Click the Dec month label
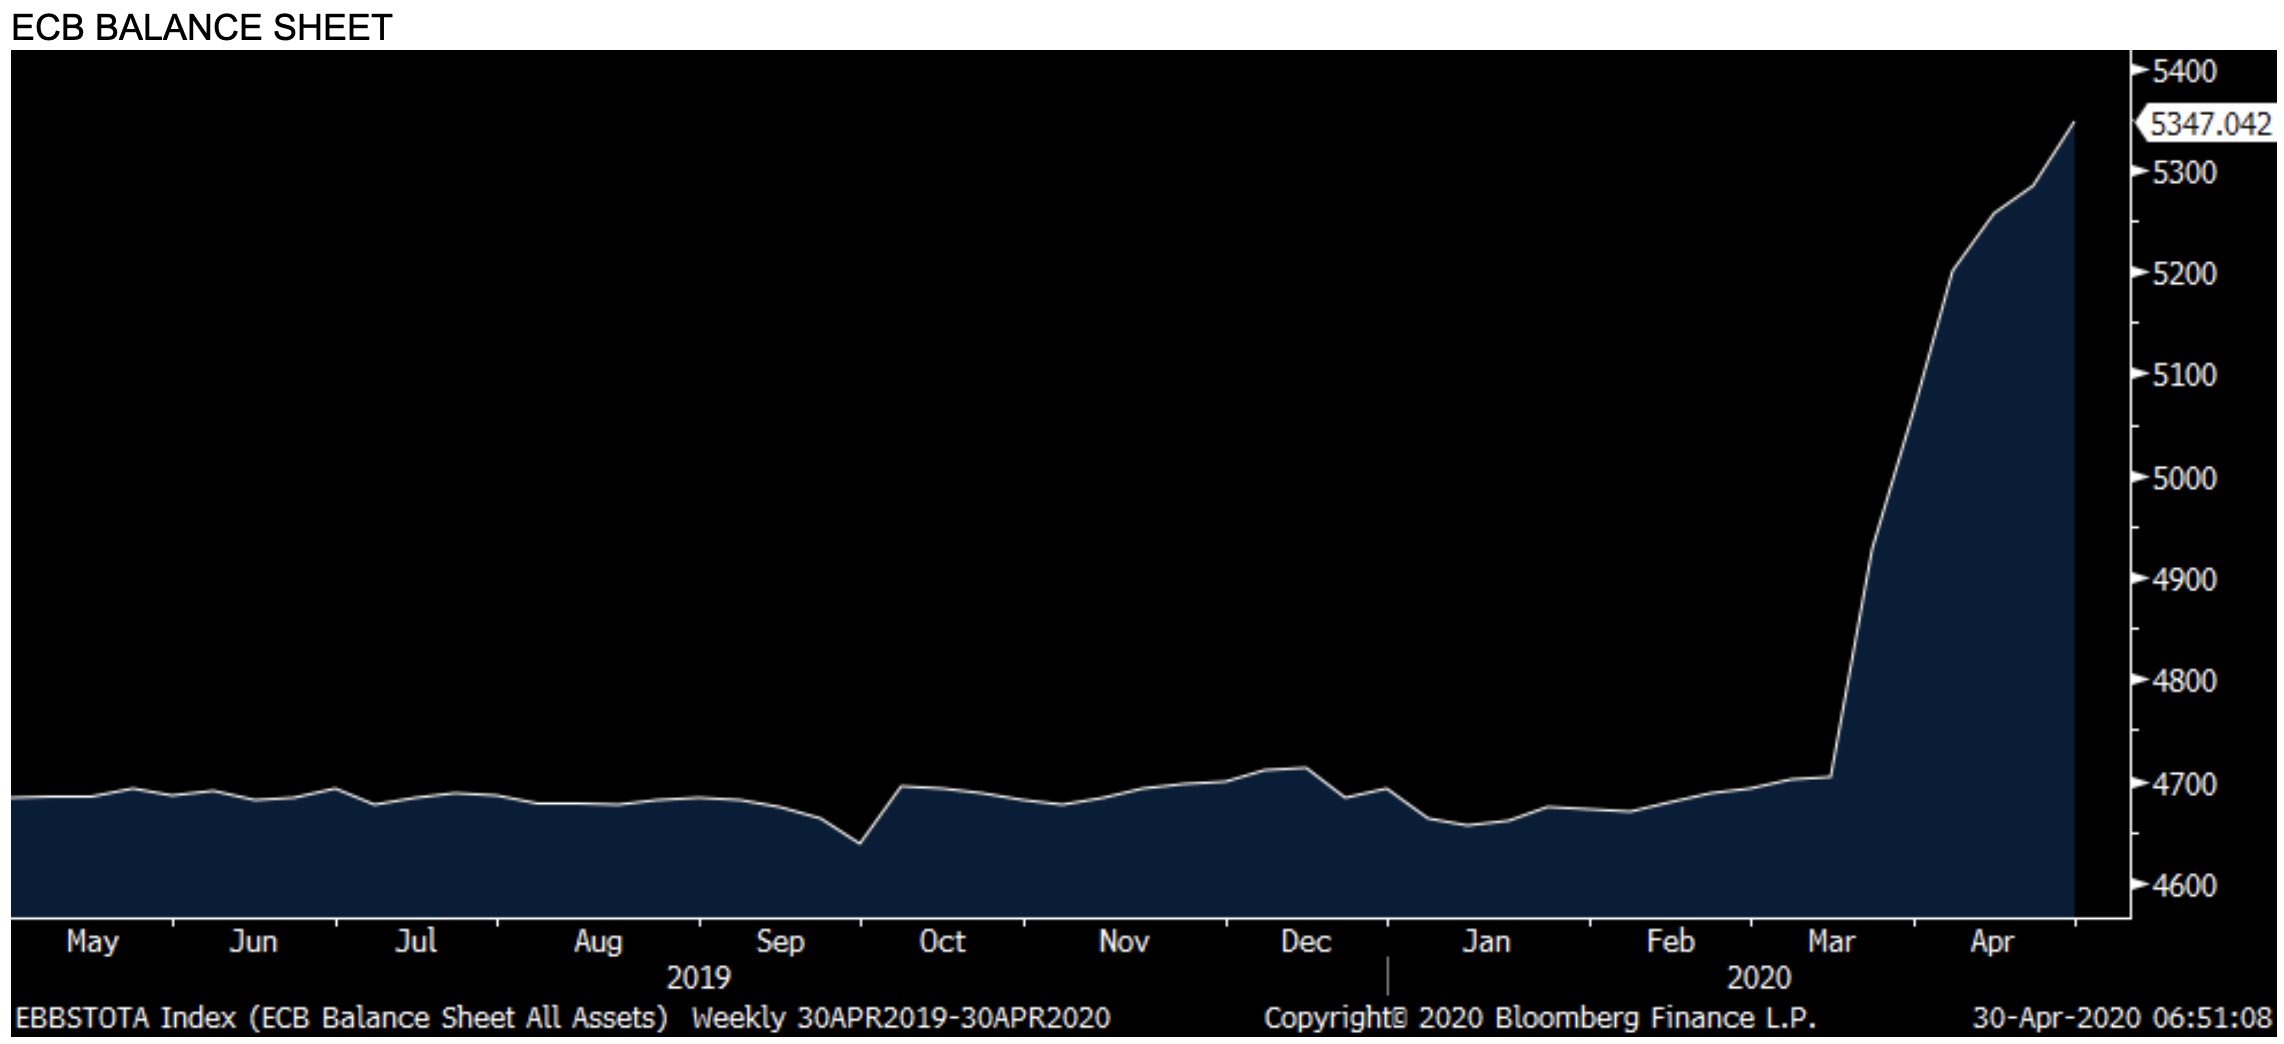This screenshot has width=2284, height=1044. coord(1305,942)
